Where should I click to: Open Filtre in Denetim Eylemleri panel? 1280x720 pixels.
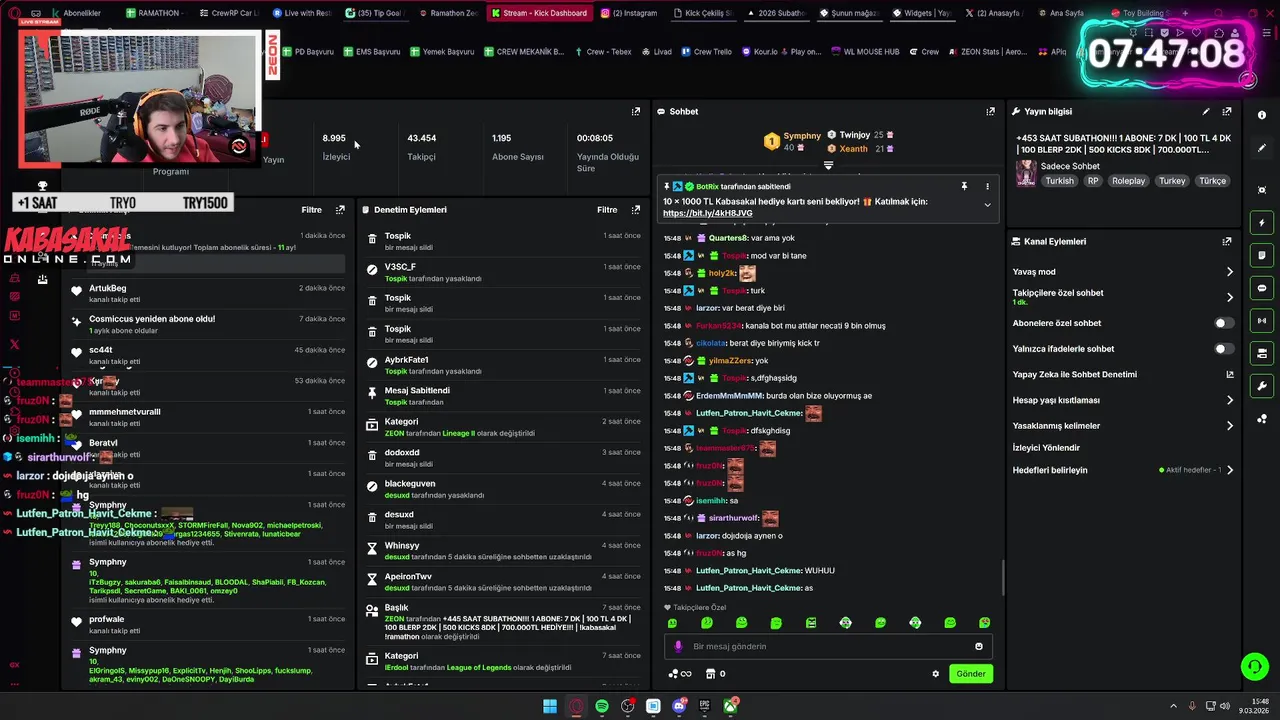(607, 210)
